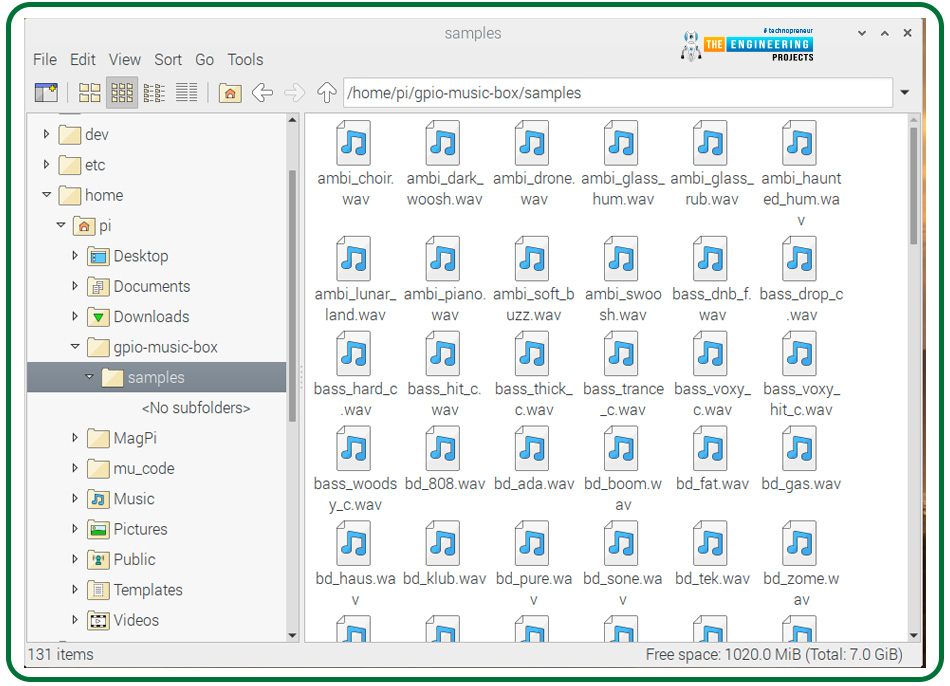
Task: Select the Music folder in tree
Action: (x=121, y=499)
